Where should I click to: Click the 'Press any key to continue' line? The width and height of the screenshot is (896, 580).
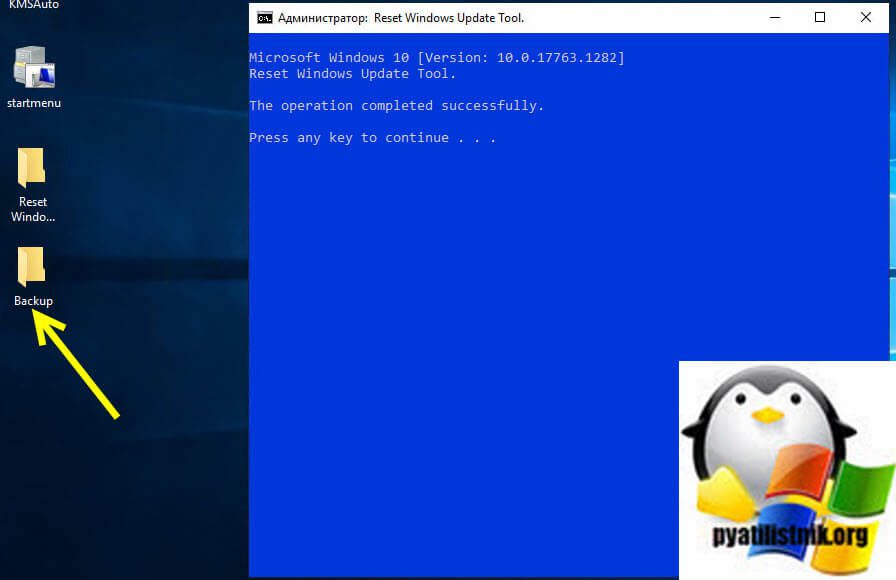[x=373, y=138]
